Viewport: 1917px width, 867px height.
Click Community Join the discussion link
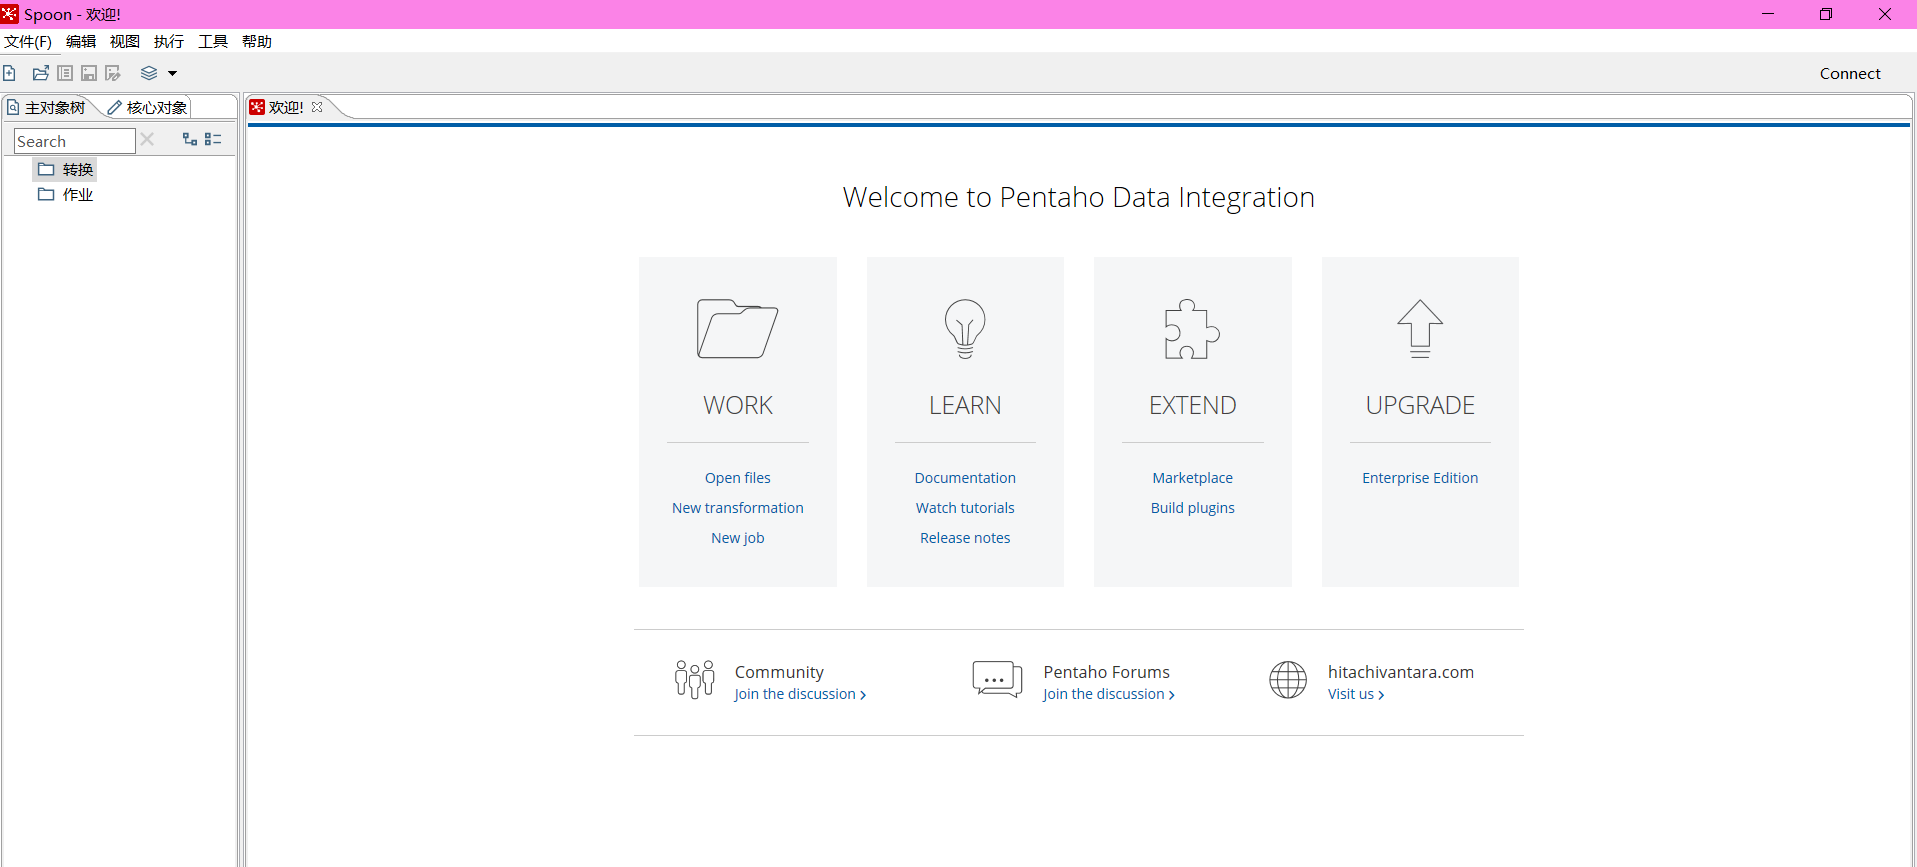[x=800, y=694]
